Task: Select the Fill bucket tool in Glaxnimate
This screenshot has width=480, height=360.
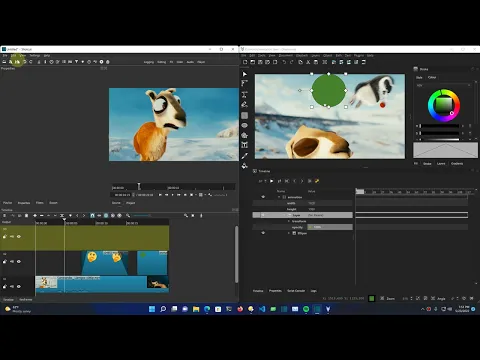Action: tap(244, 166)
